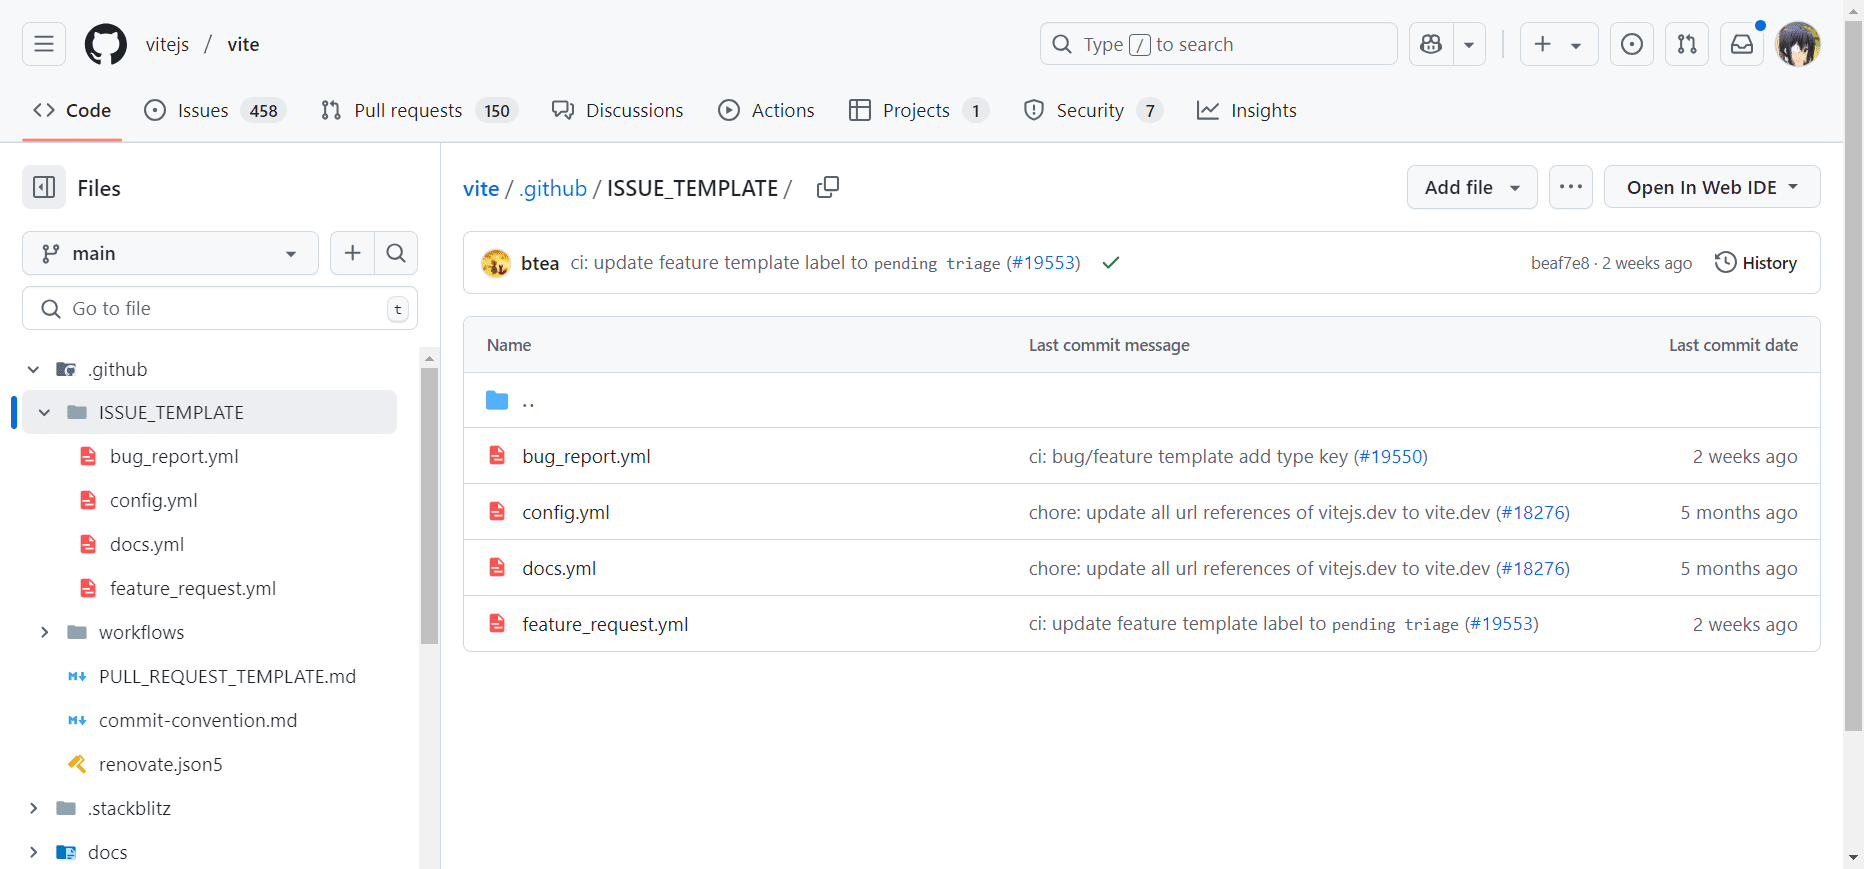Open bug_report.yml in file list
The width and height of the screenshot is (1864, 869).
pos(586,456)
